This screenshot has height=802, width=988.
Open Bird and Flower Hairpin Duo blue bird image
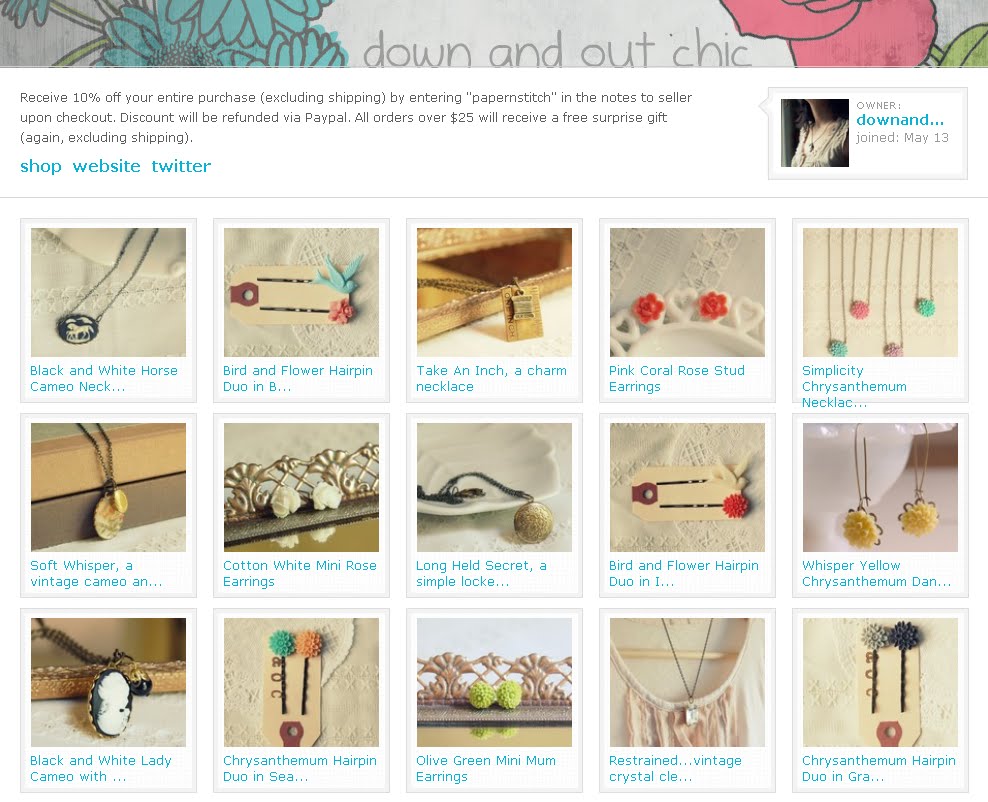click(x=301, y=292)
